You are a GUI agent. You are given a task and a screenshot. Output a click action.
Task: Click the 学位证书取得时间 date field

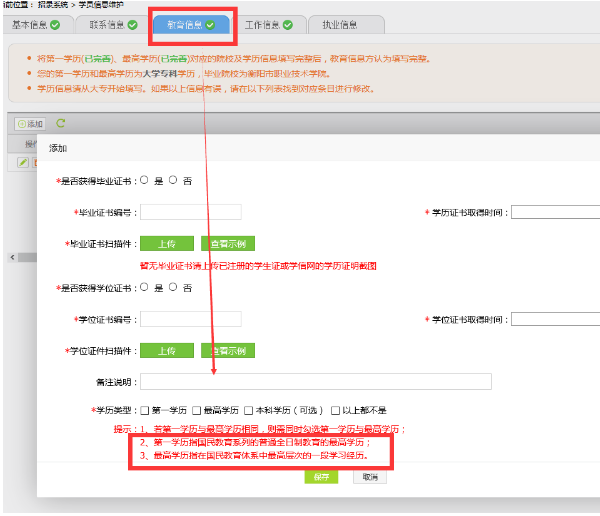pos(556,319)
